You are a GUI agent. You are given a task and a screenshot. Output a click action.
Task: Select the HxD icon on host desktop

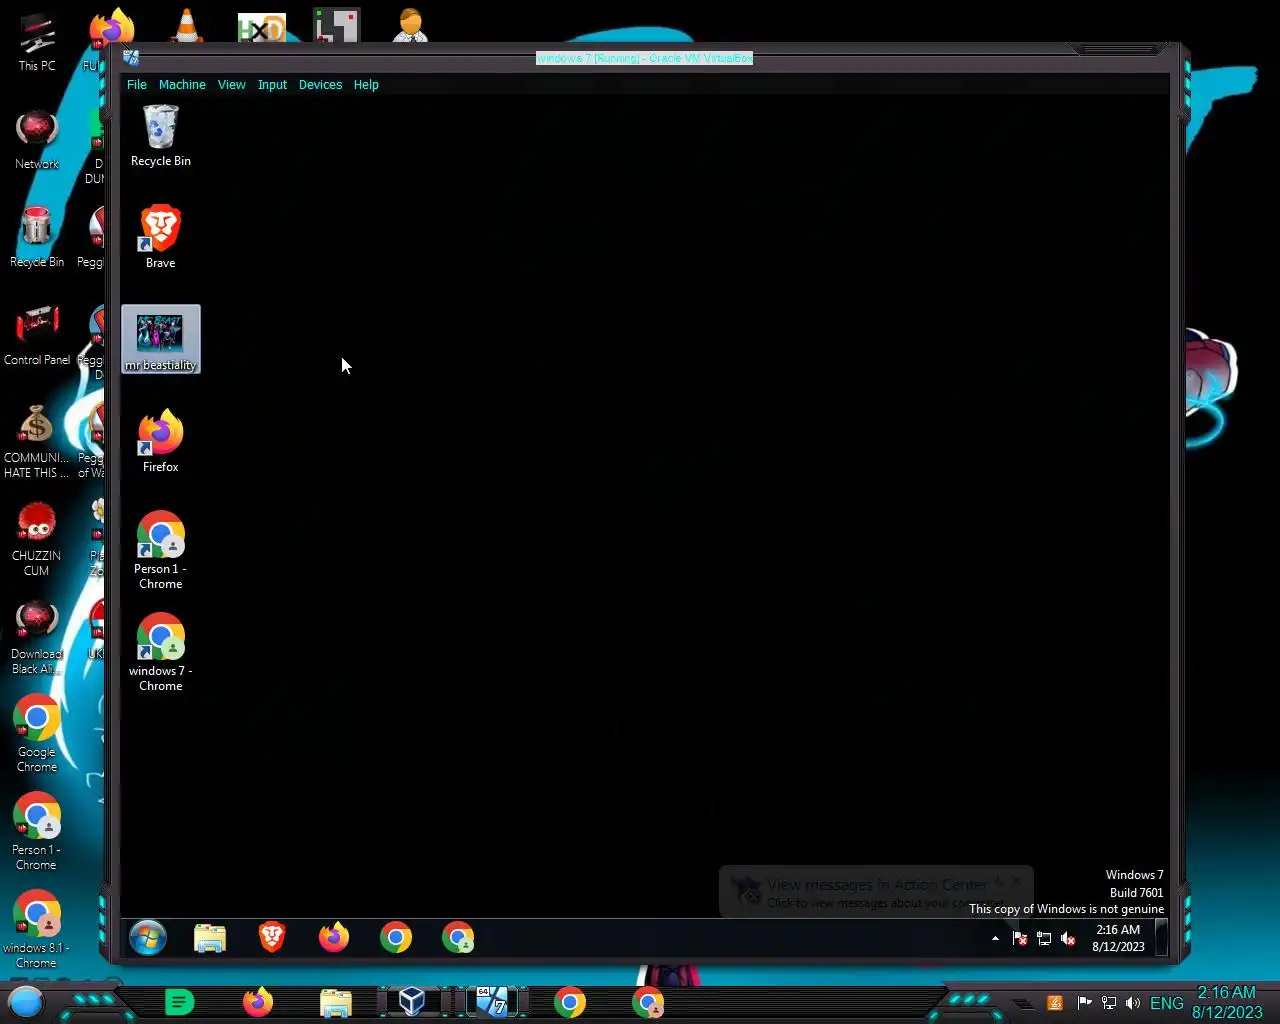coord(262,26)
